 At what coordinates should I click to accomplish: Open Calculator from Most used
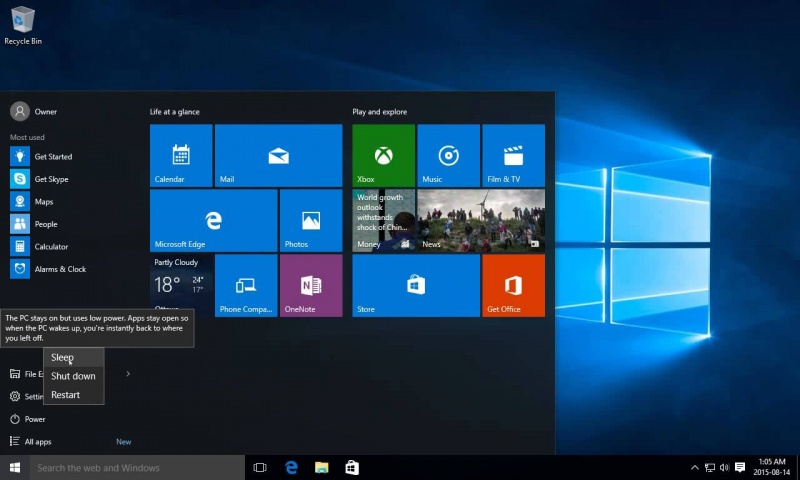(x=39, y=246)
